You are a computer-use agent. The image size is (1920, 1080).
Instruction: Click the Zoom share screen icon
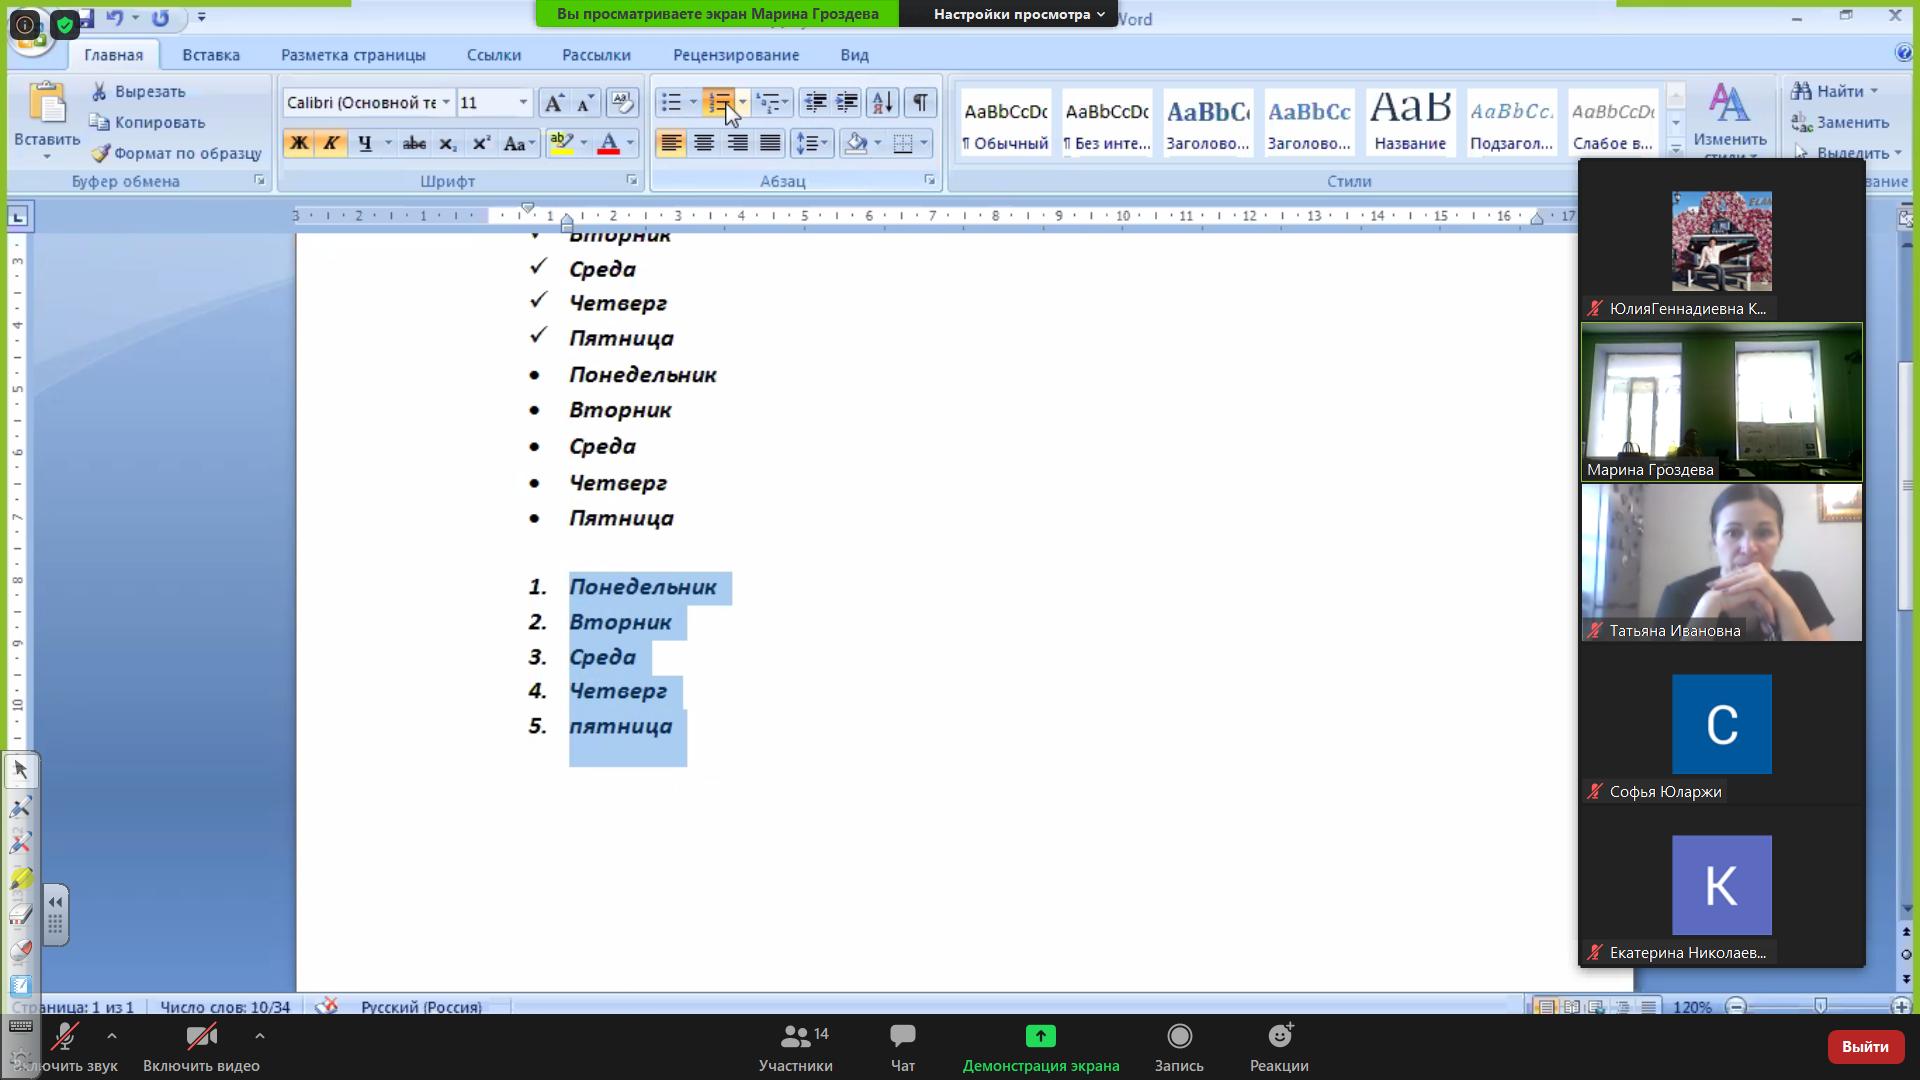click(1041, 1036)
